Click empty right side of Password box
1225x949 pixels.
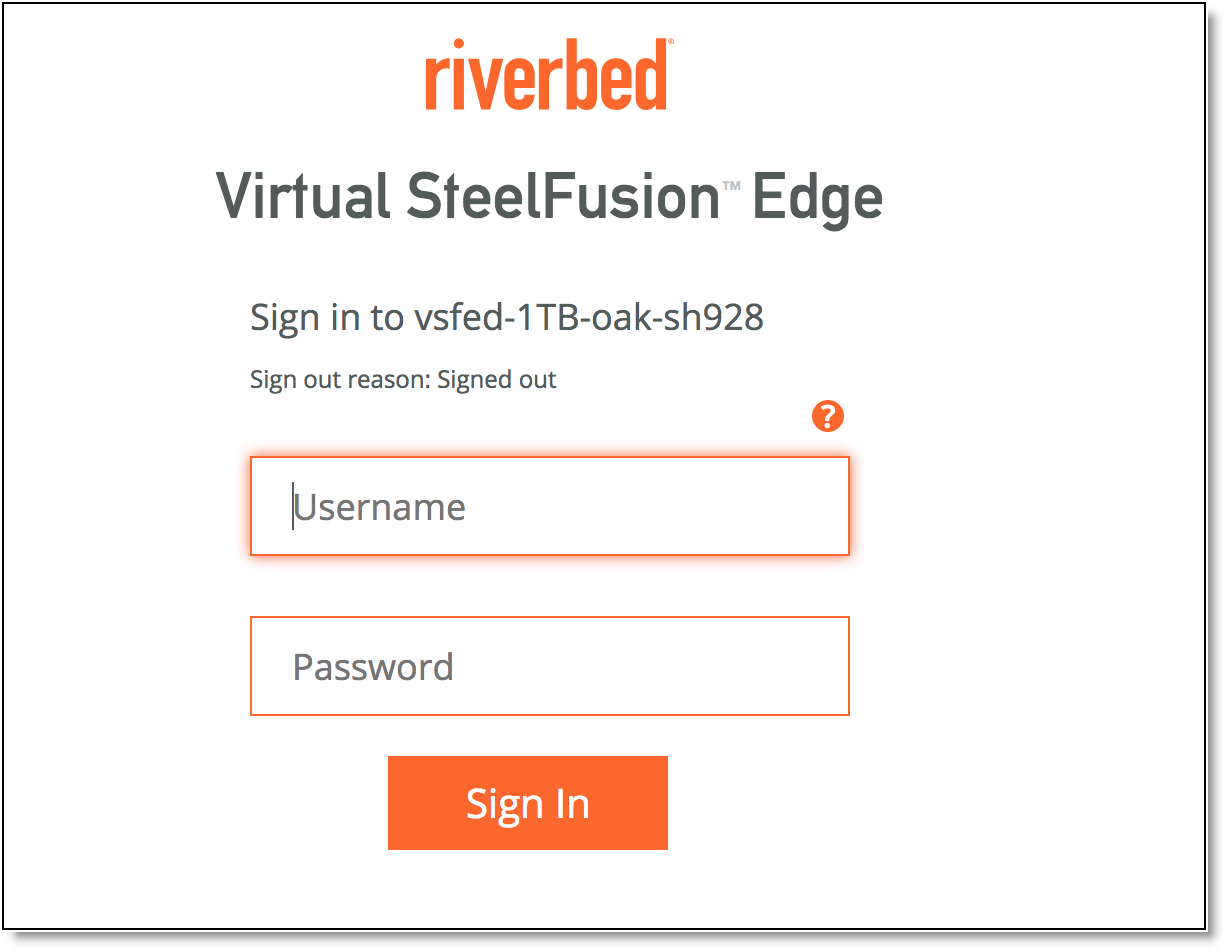tap(700, 666)
